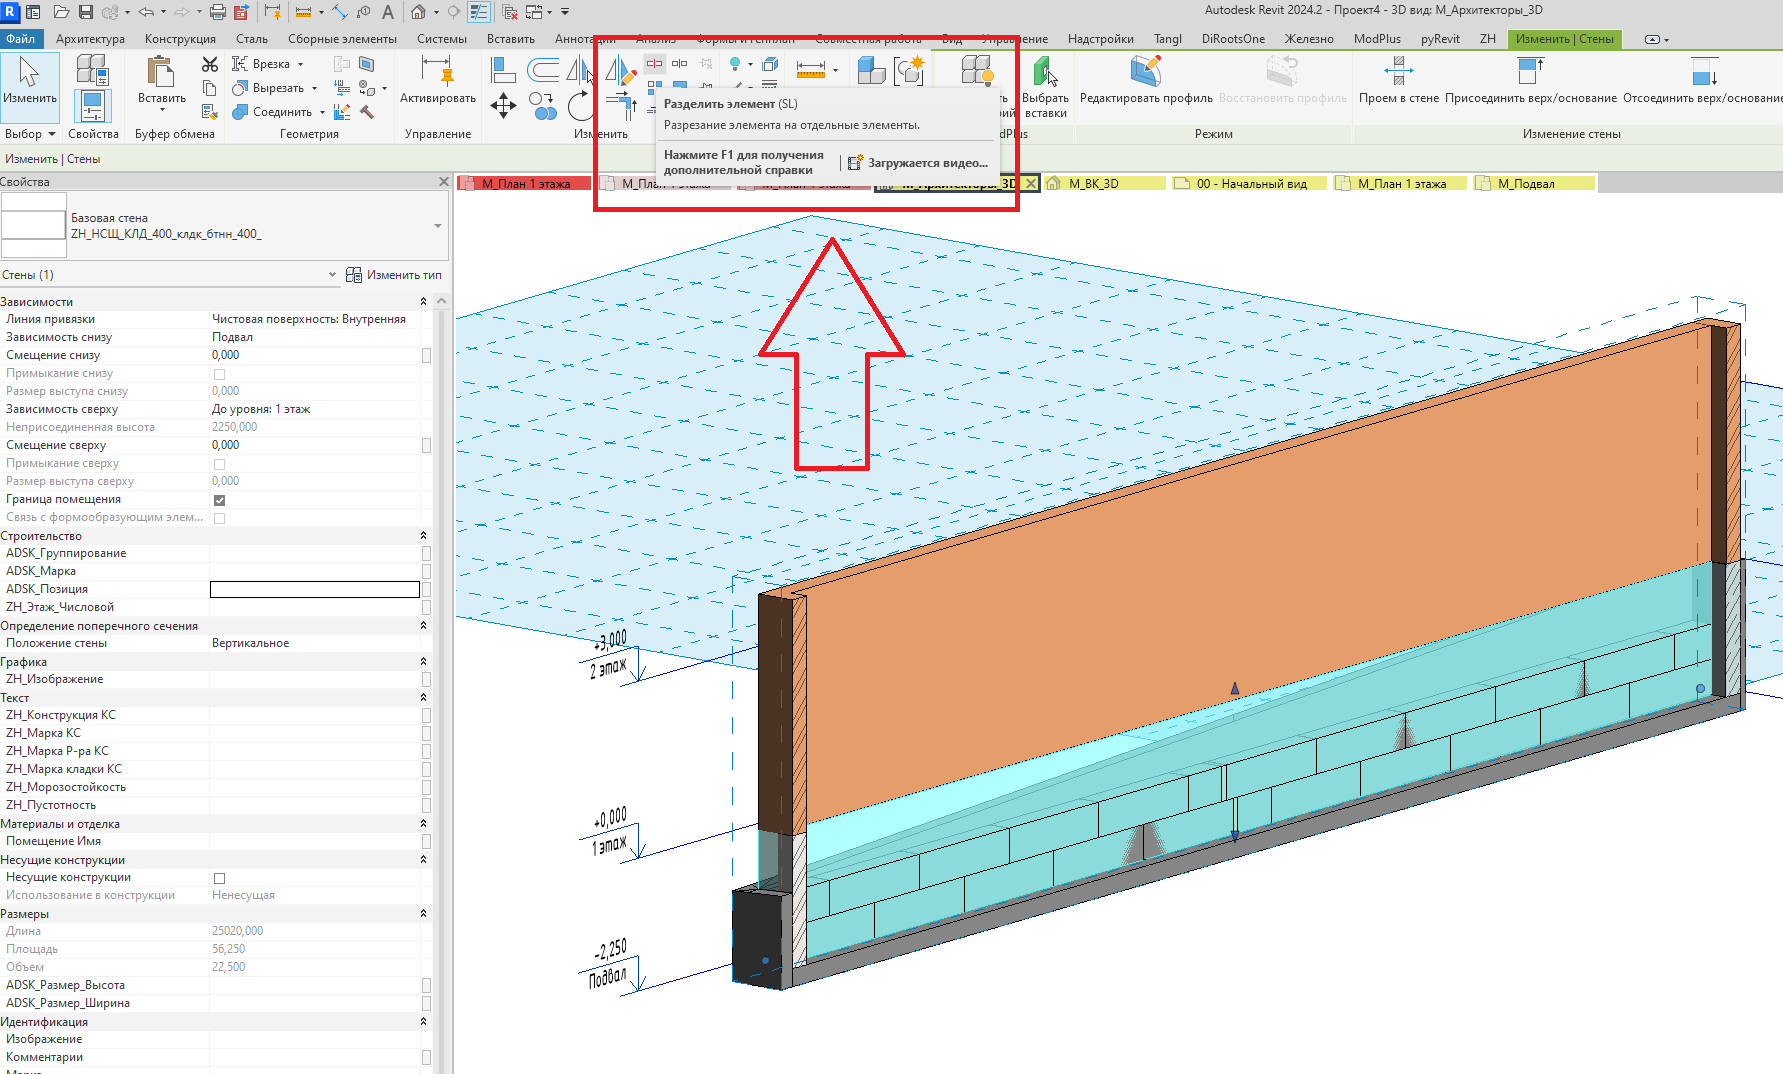Toggle the Несущие конструкции checkbox
1783x1074 pixels.
[x=220, y=878]
